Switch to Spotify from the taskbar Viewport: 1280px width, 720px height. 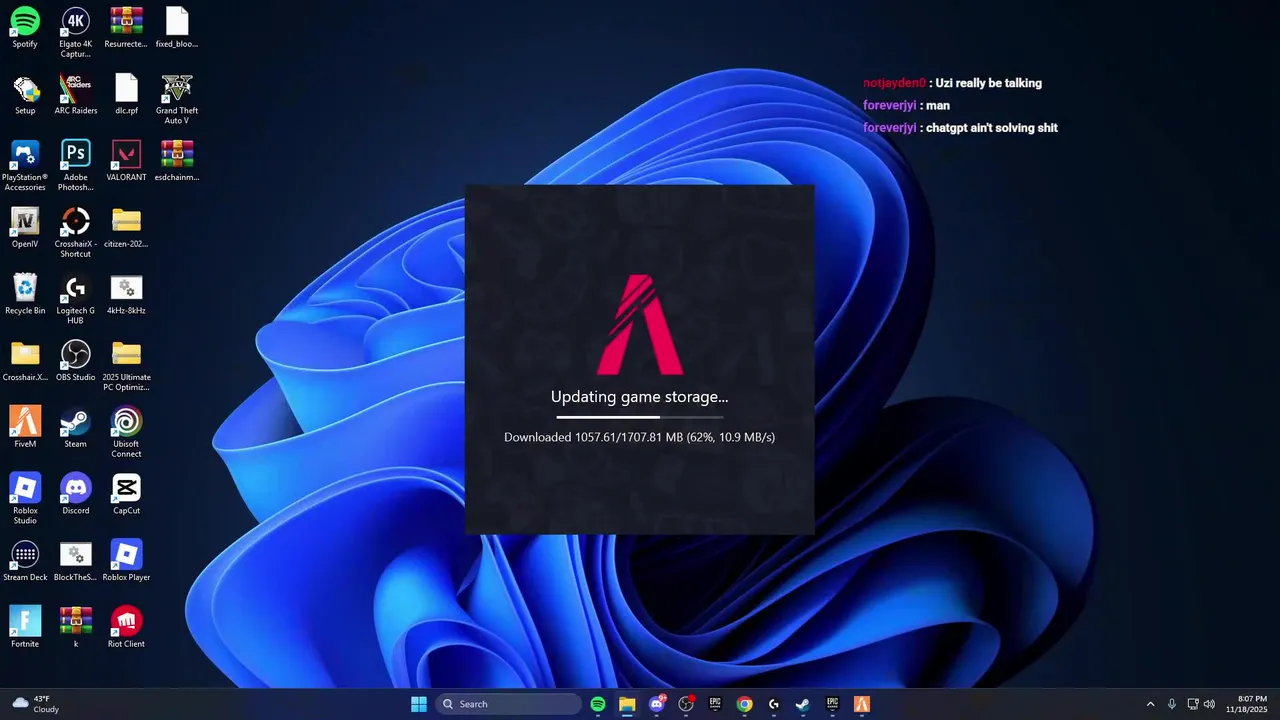point(598,704)
